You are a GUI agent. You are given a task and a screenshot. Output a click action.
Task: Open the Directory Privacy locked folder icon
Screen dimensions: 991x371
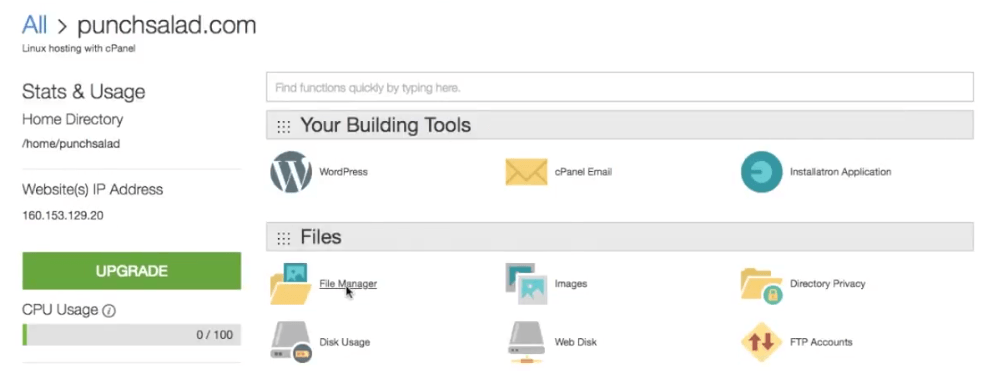[762, 286]
